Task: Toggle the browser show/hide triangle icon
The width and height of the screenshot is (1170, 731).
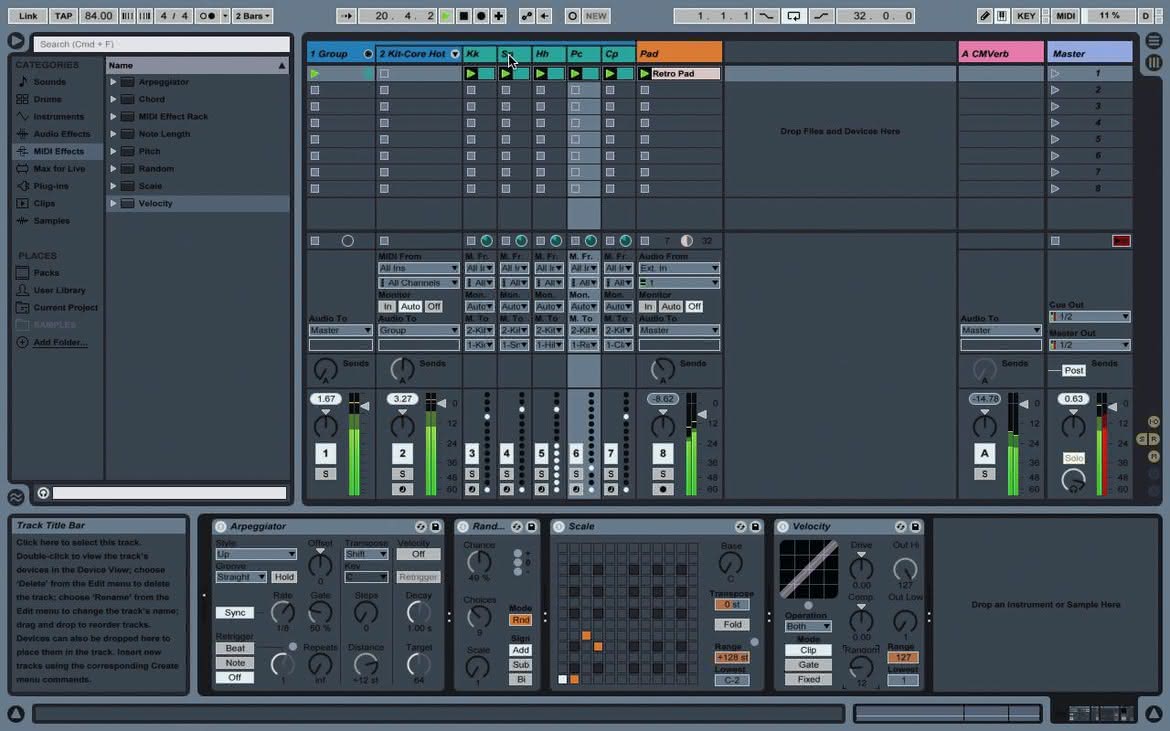Action: [16, 41]
